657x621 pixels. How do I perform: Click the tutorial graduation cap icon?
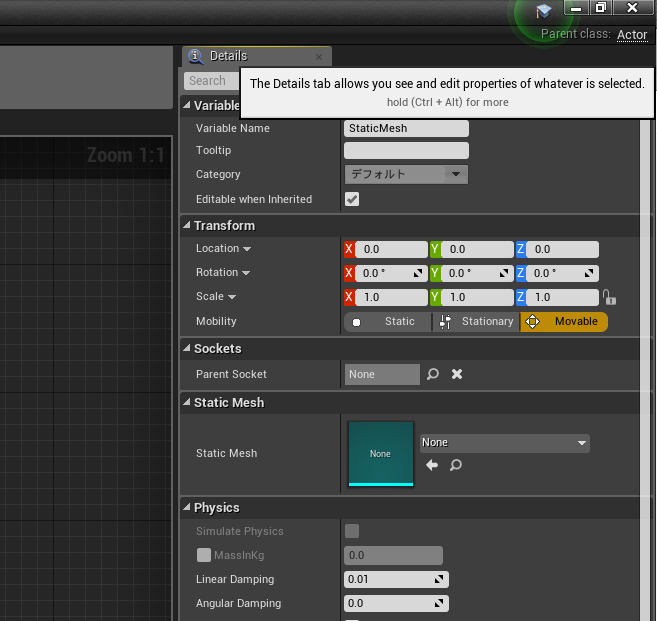coord(543,11)
